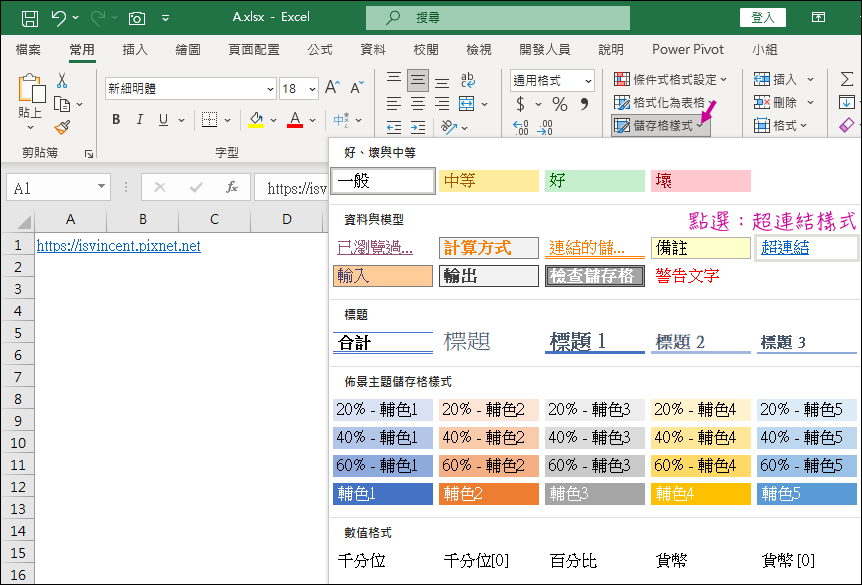The width and height of the screenshot is (862, 585).
Task: Open the Name Box dropdown arrow
Action: 101,186
